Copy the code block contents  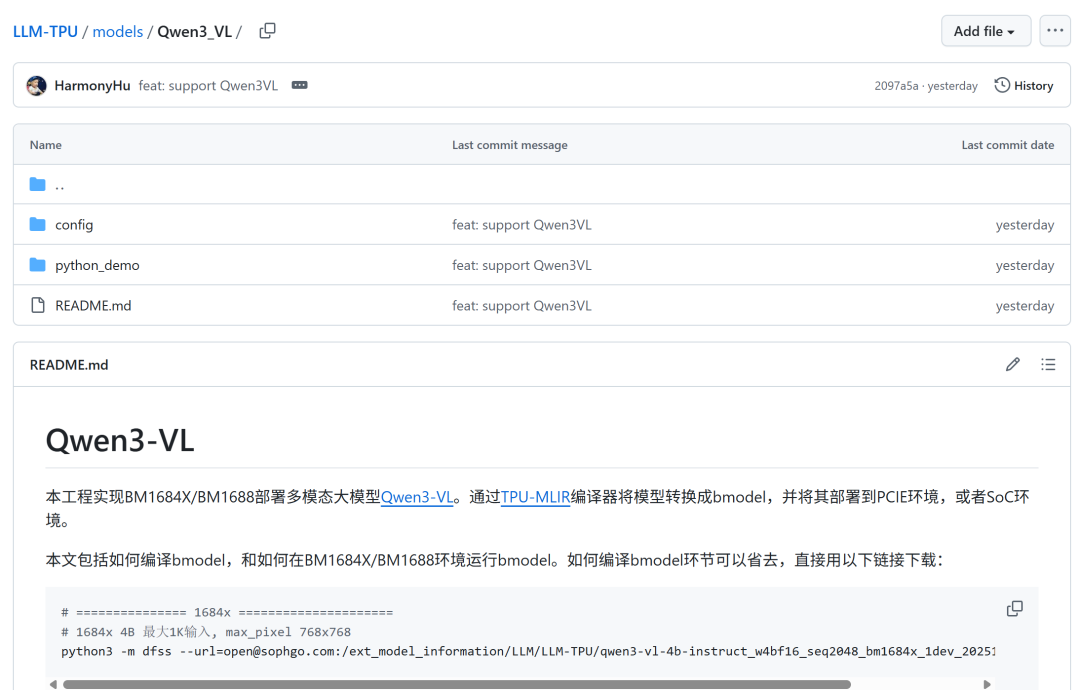pyautogui.click(x=1014, y=609)
